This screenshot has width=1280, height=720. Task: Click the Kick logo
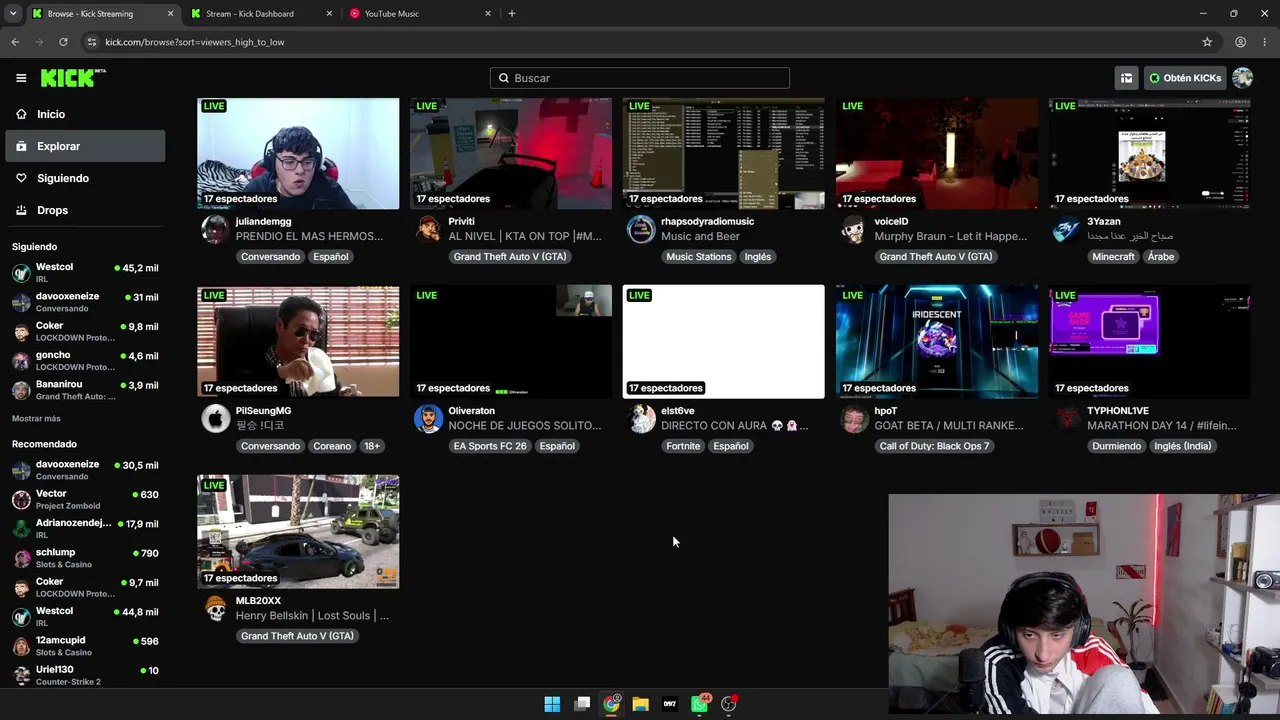click(73, 78)
